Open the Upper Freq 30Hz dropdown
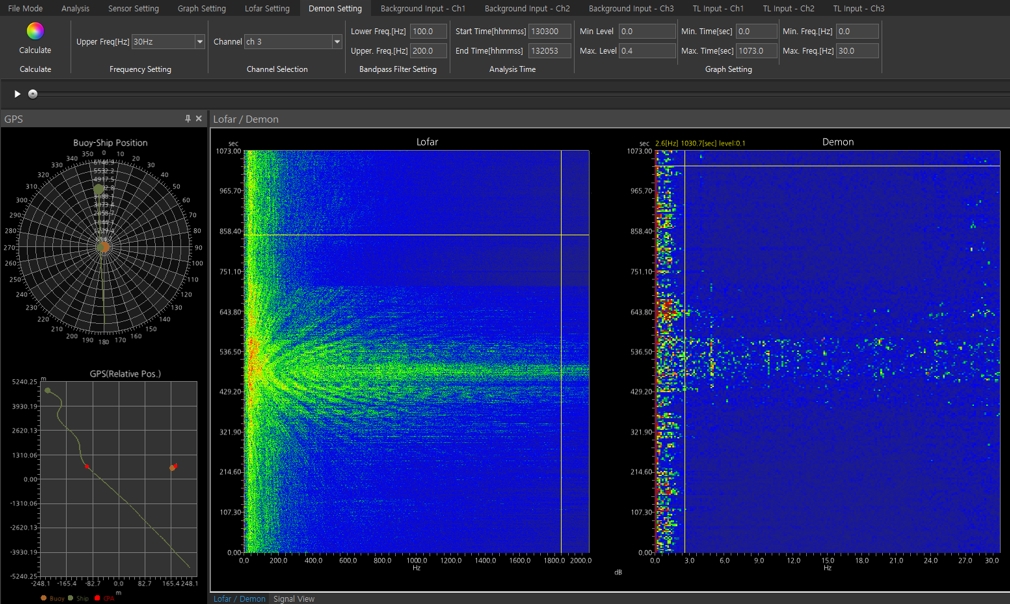 (x=200, y=41)
